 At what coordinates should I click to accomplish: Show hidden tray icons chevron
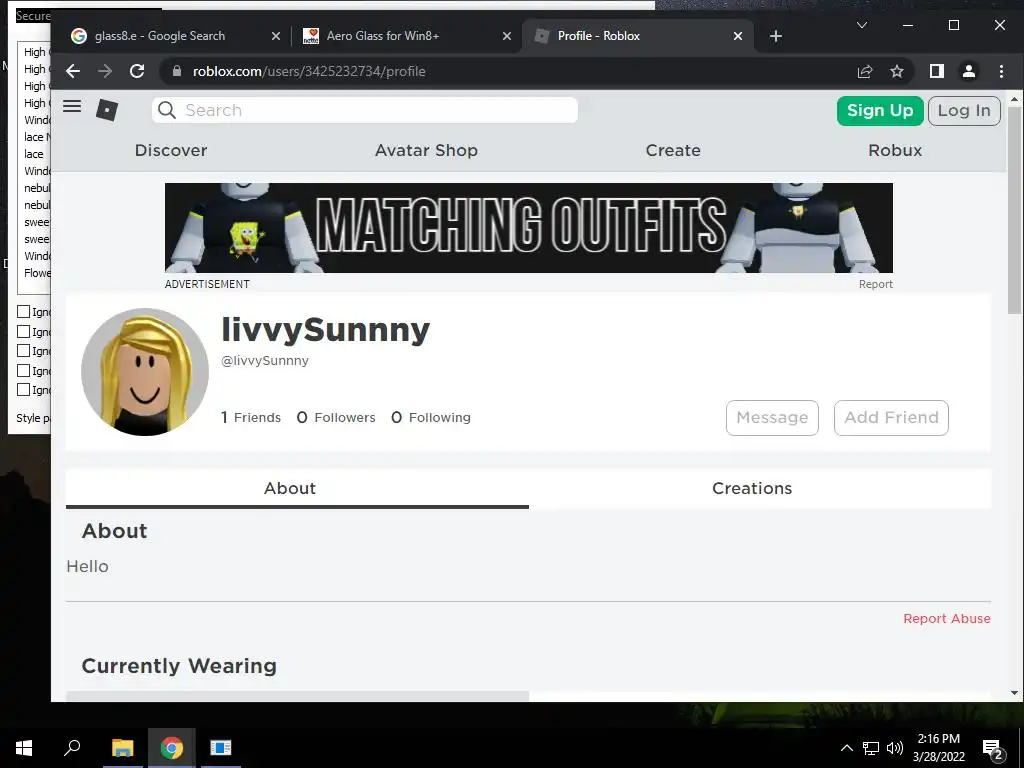tap(846, 748)
